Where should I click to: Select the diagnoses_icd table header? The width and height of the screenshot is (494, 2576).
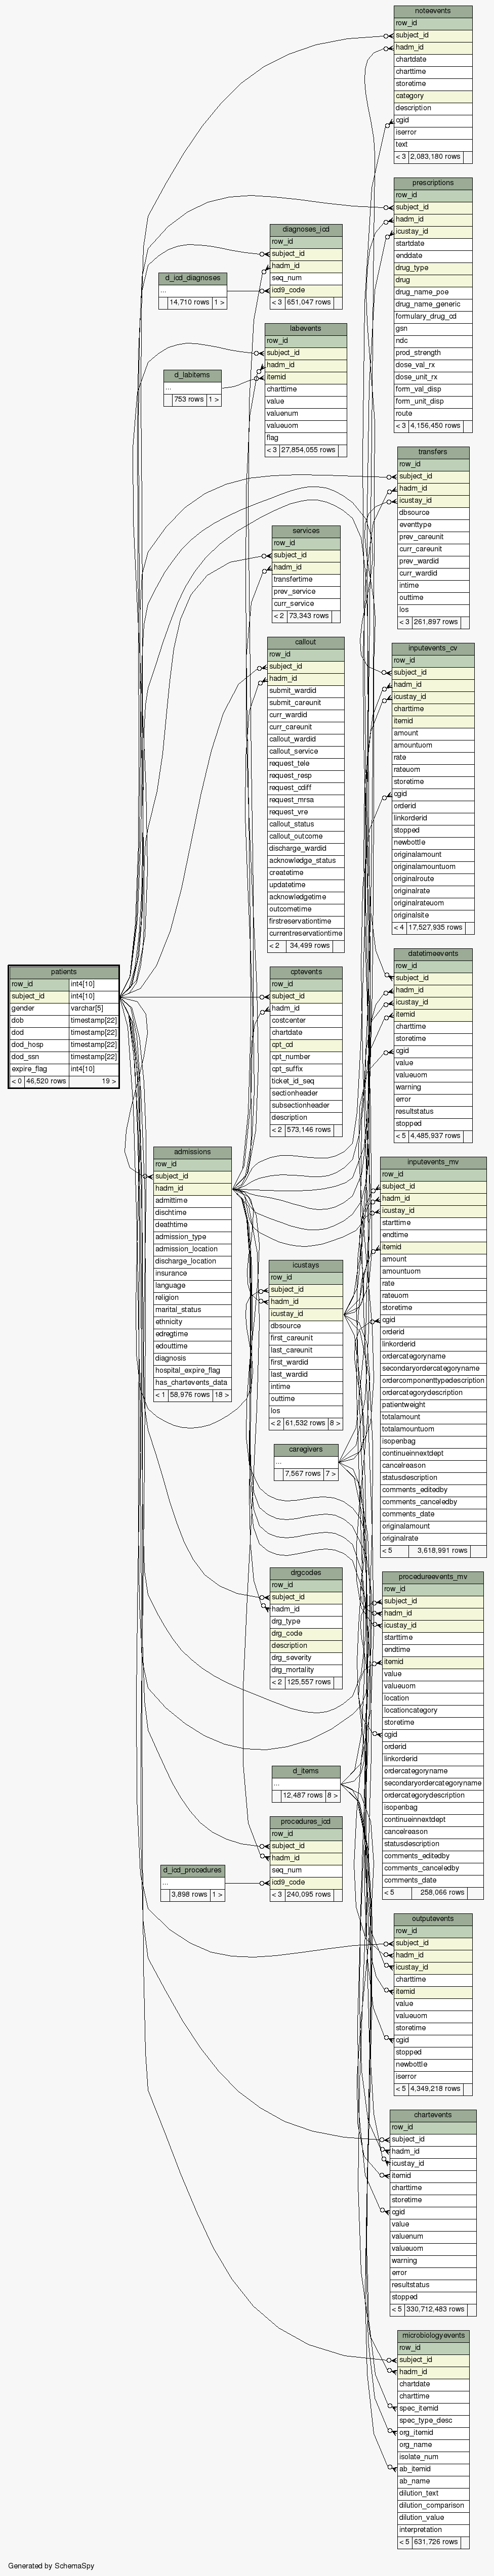[x=305, y=229]
